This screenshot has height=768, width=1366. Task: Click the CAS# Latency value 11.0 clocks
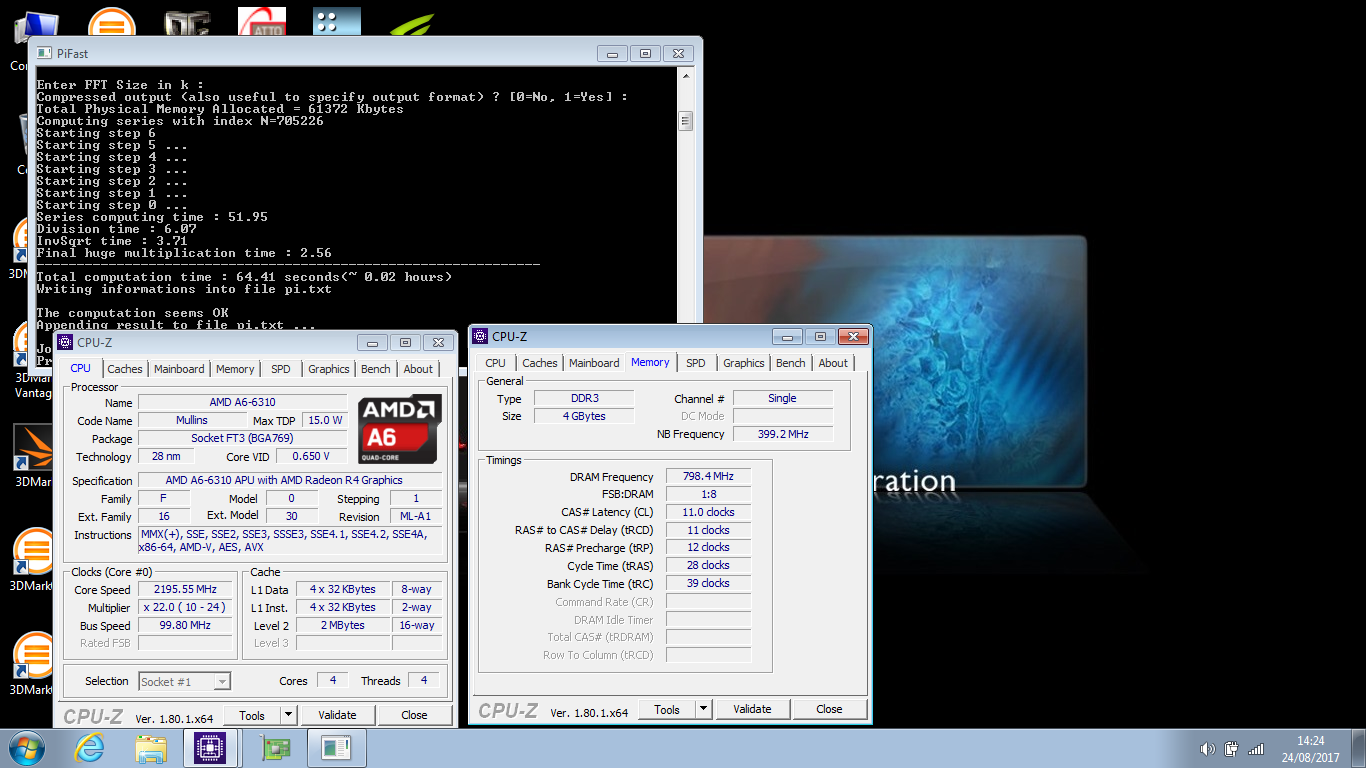pyautogui.click(x=708, y=512)
